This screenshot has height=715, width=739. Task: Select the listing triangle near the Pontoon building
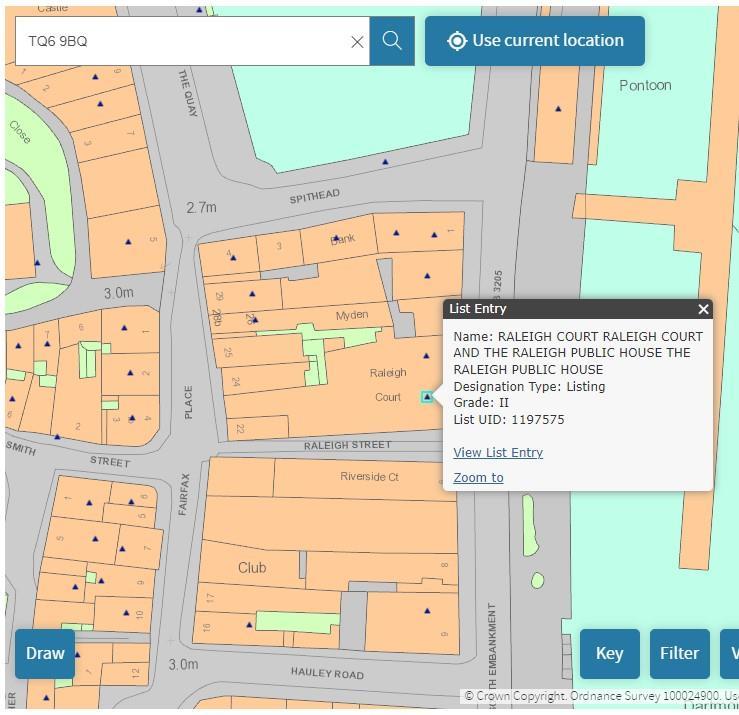tap(558, 109)
